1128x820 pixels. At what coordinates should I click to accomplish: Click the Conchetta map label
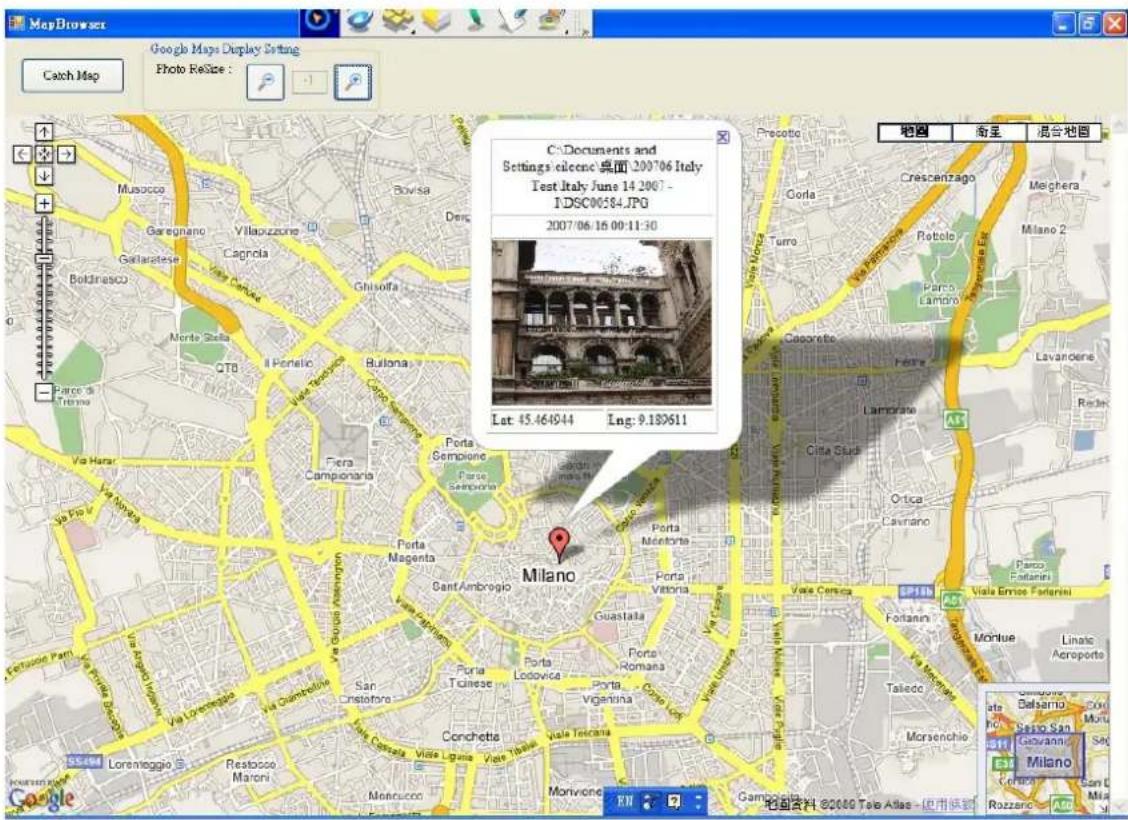point(470,737)
